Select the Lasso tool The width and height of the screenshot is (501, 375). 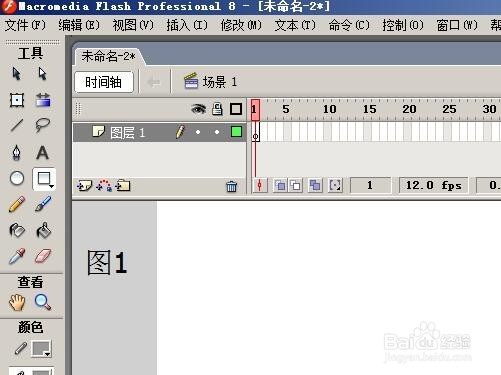pos(43,125)
